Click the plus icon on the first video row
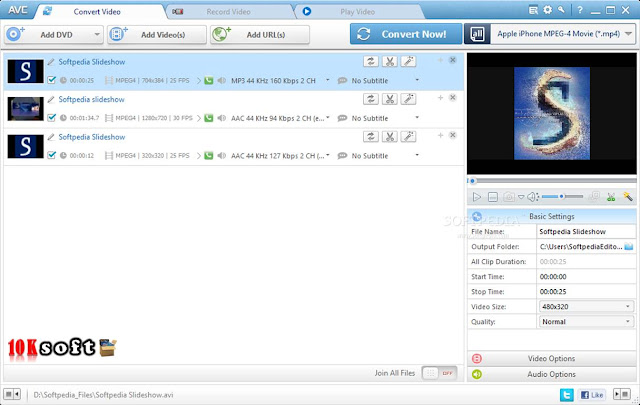The height and width of the screenshot is (405, 640). (x=440, y=60)
